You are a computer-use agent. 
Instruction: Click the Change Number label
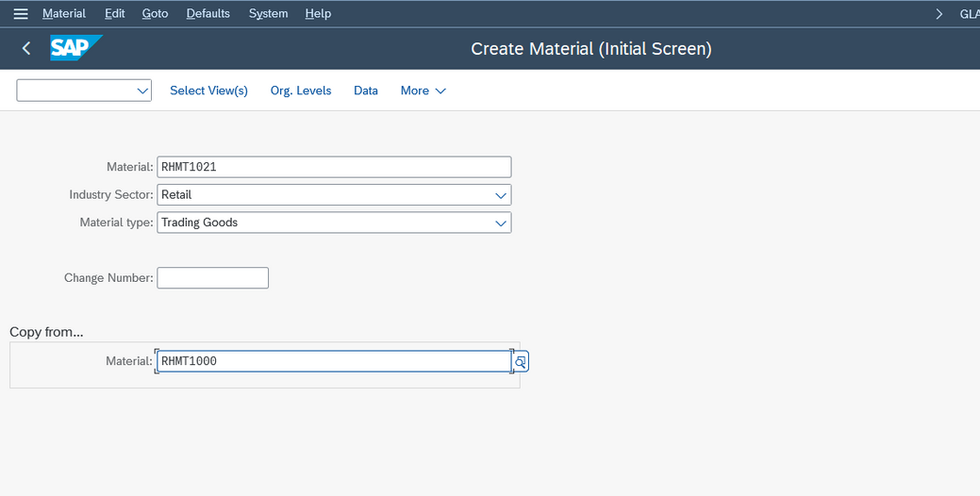[x=109, y=278]
